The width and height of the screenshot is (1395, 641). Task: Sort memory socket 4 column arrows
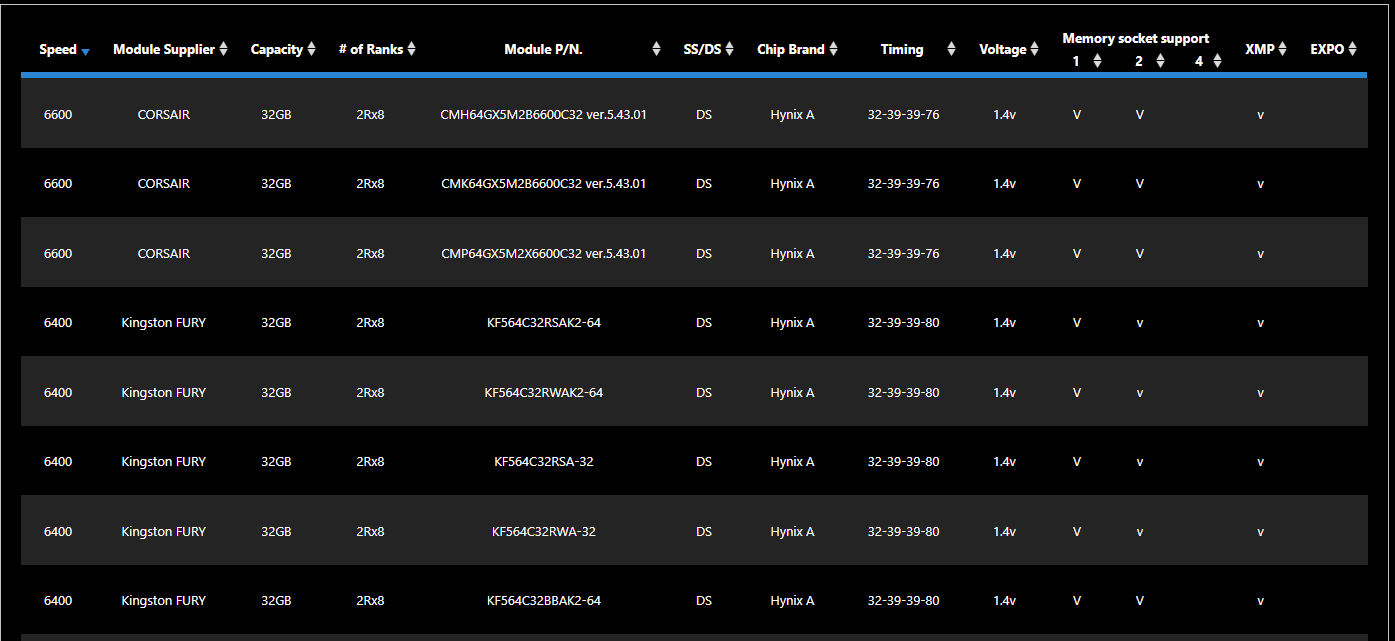pos(1217,60)
